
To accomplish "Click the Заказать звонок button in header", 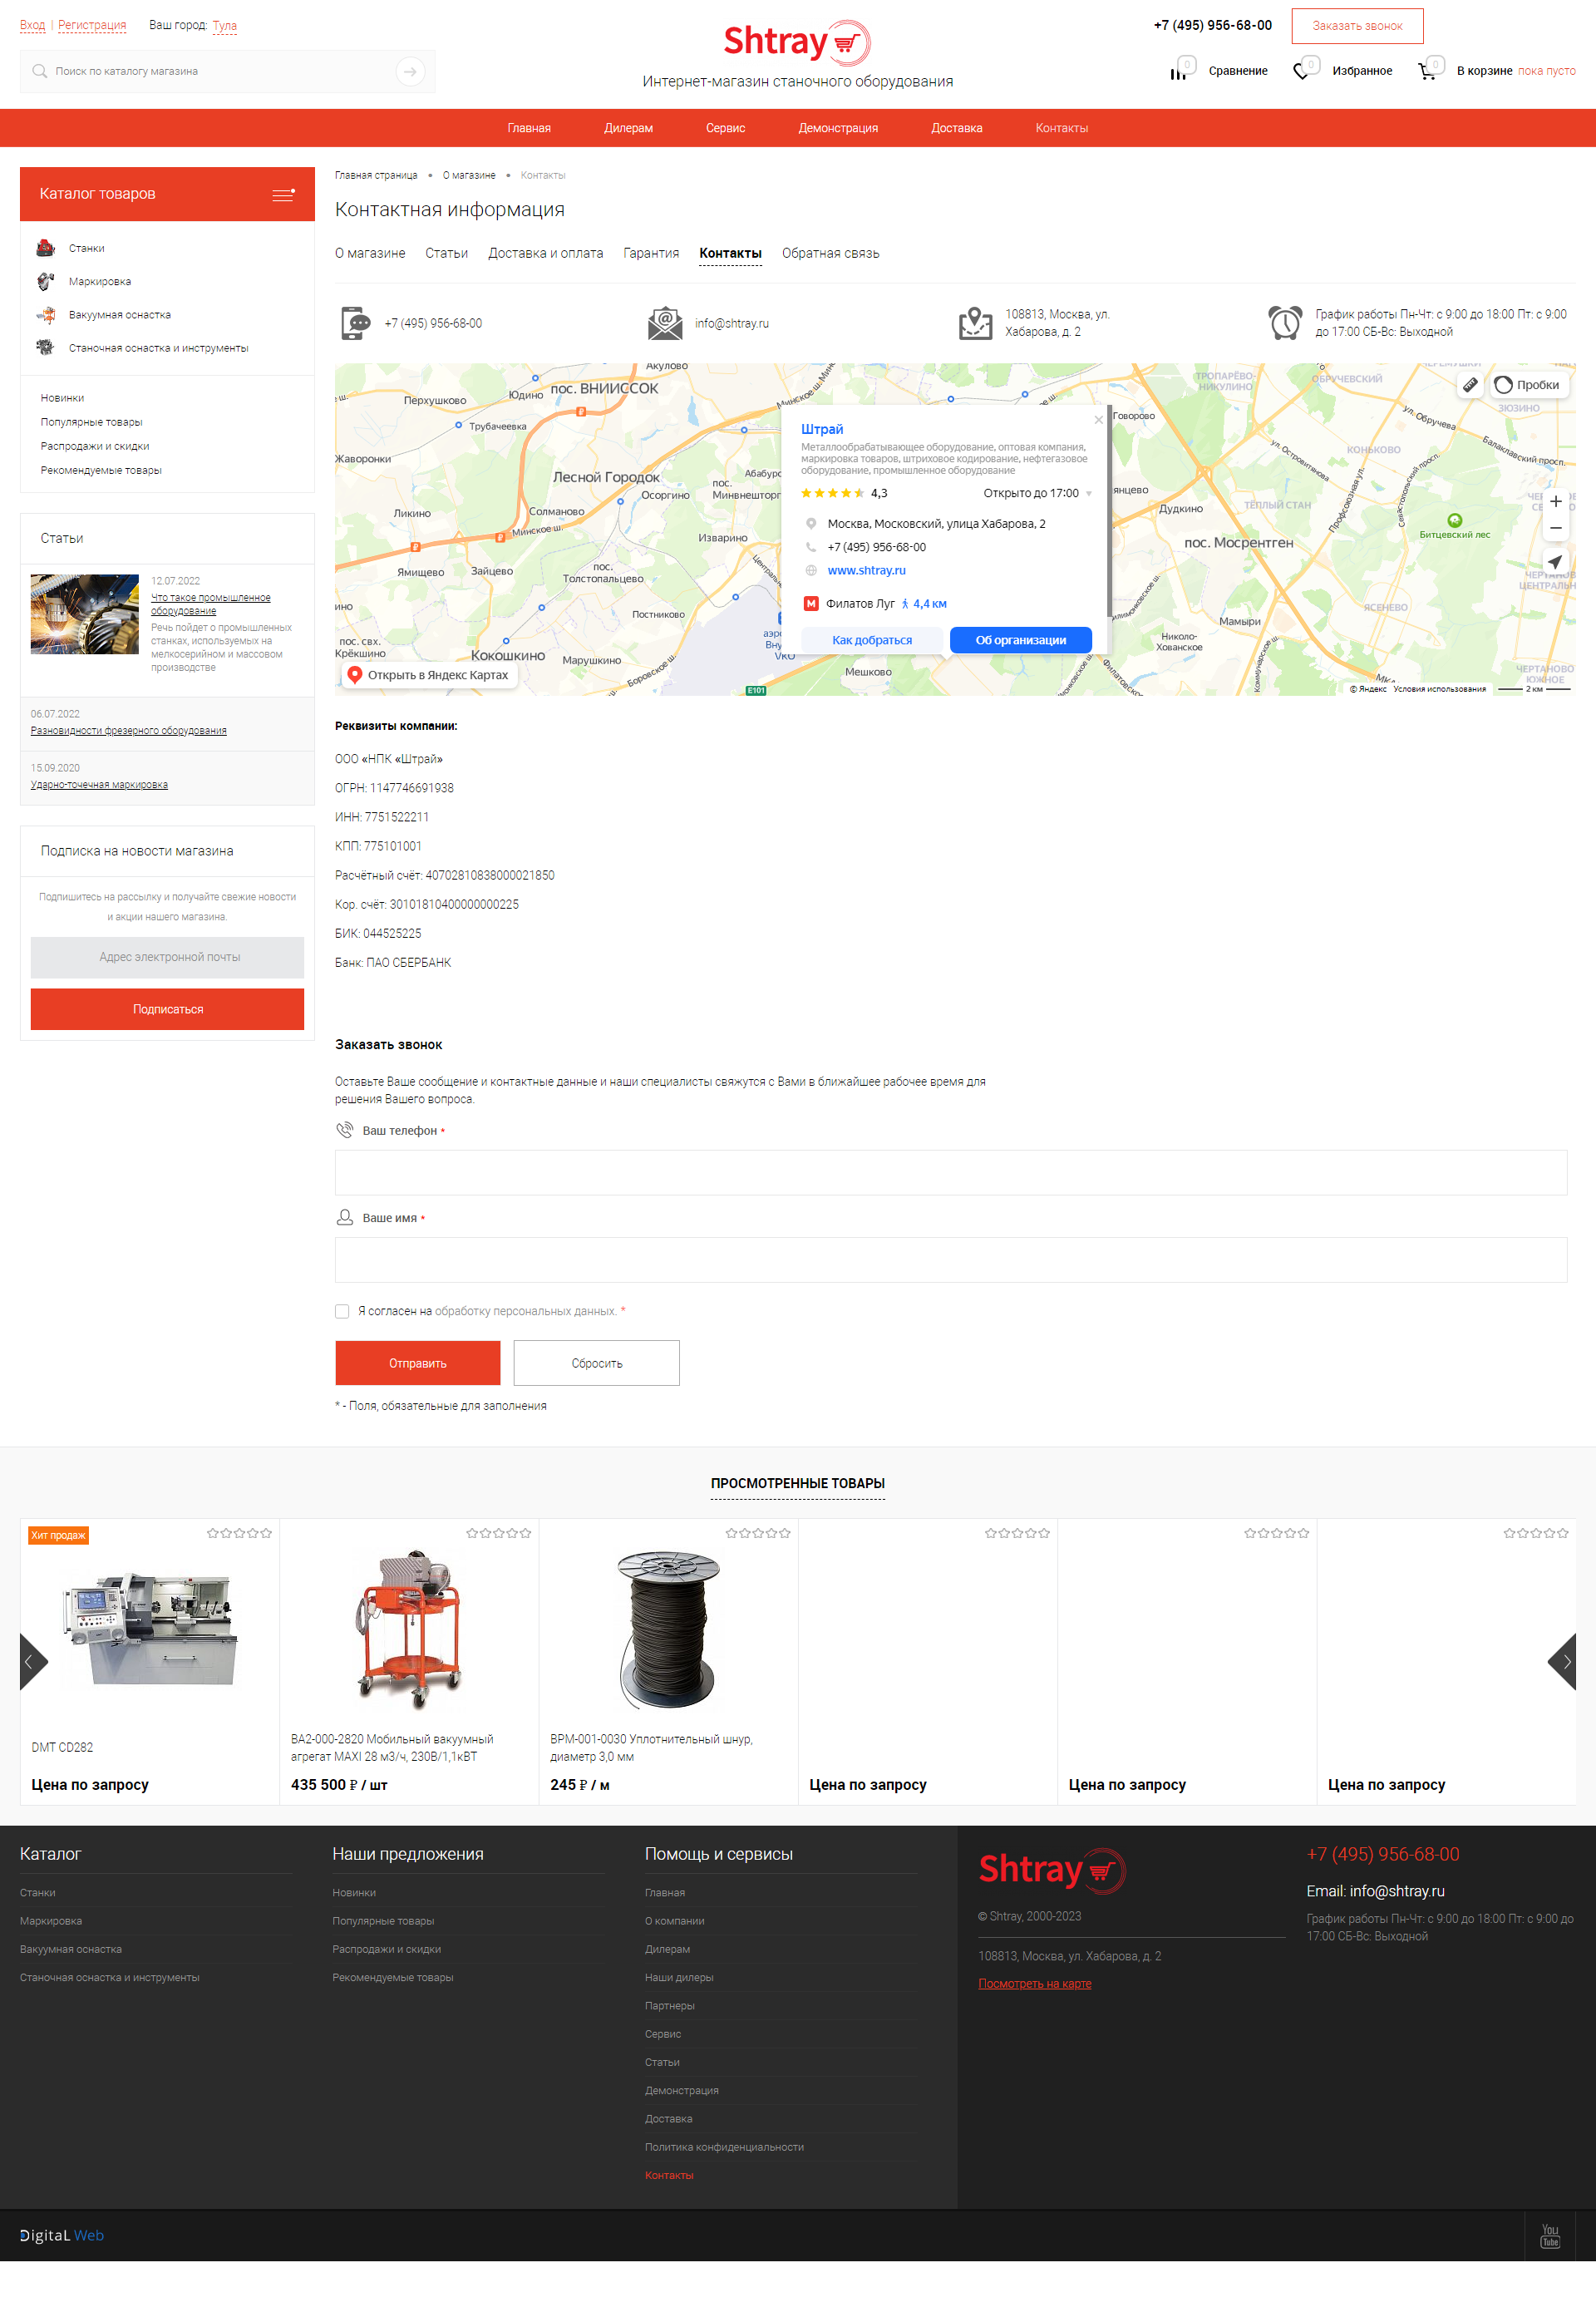I will click(x=1357, y=26).
